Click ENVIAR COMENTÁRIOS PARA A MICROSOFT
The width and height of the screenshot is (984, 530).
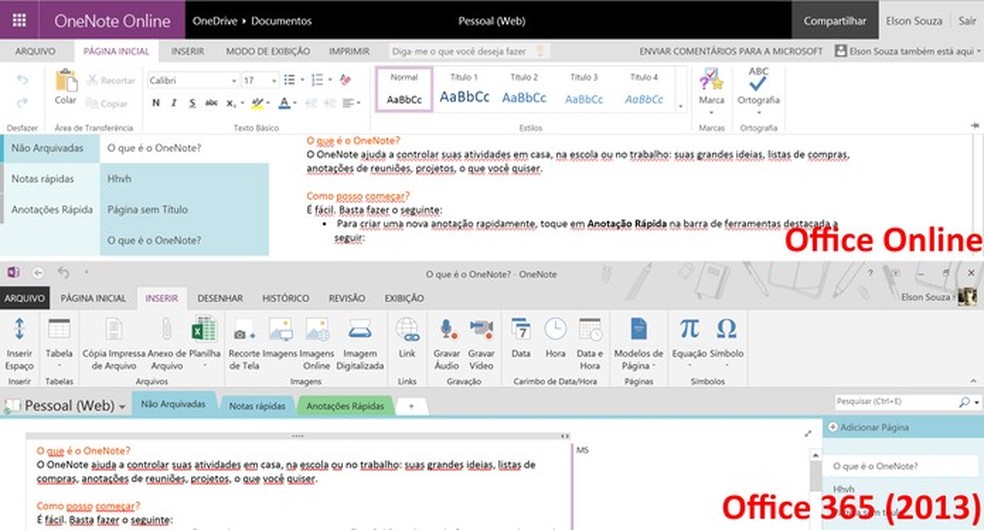pyautogui.click(x=730, y=51)
